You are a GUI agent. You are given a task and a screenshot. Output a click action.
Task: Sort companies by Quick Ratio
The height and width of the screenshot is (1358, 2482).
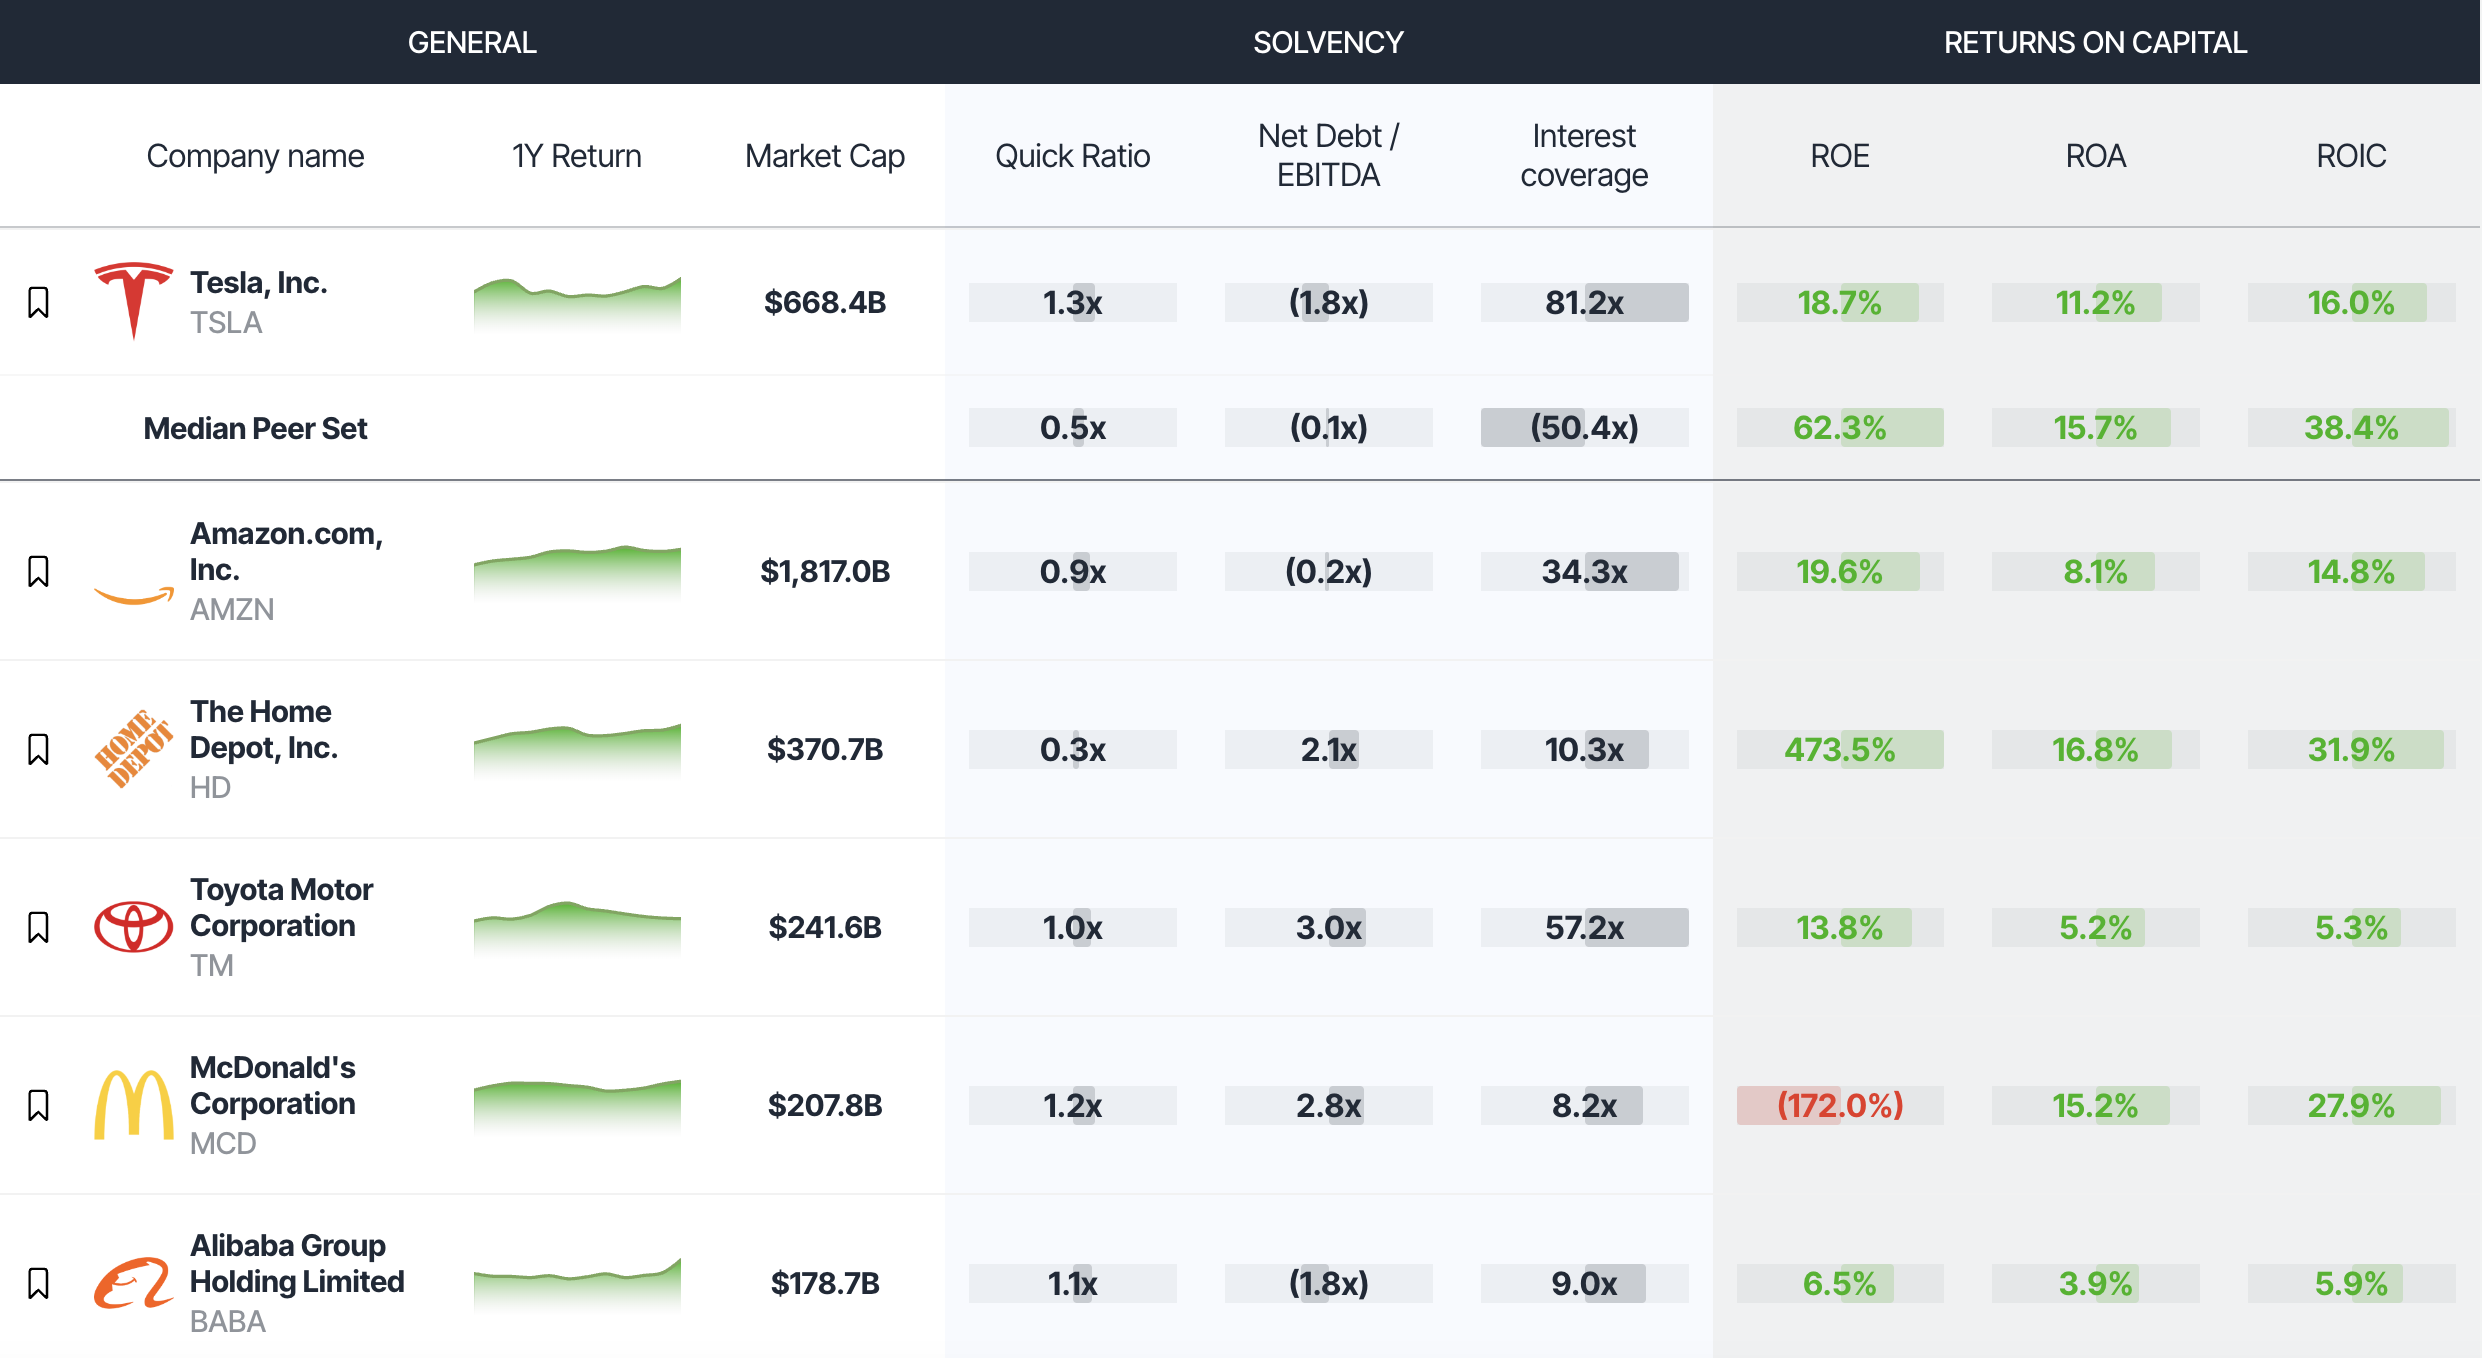point(1072,155)
